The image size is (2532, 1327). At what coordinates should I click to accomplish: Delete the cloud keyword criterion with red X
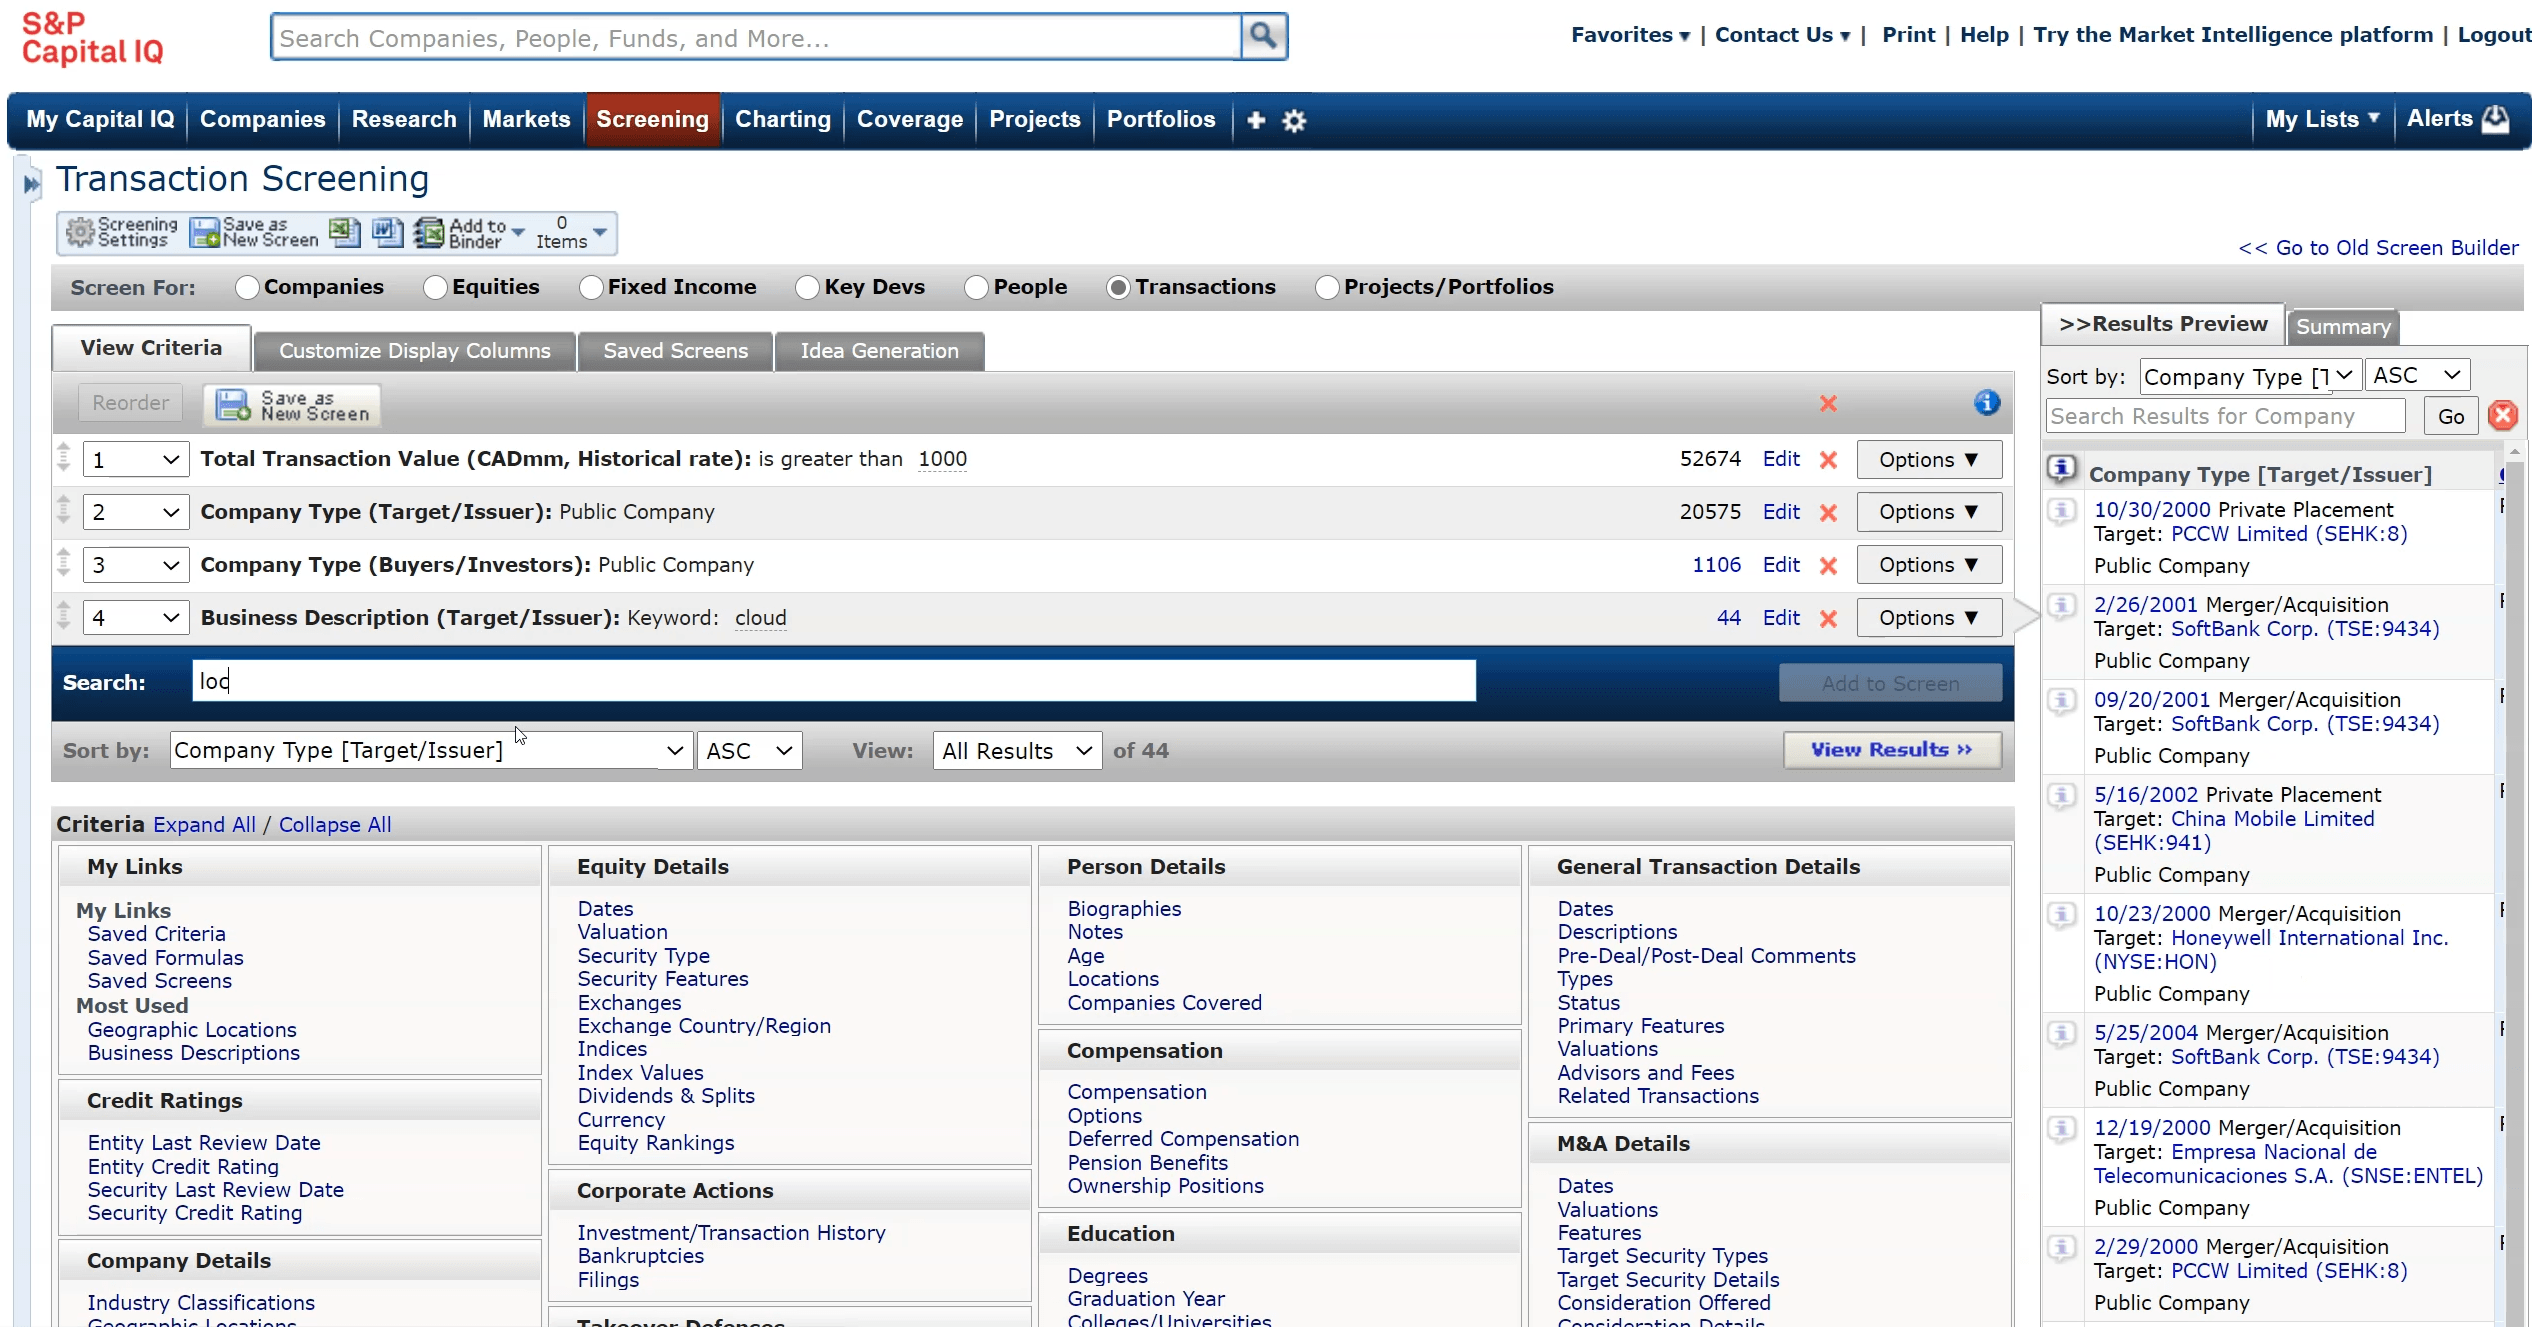(x=1828, y=619)
